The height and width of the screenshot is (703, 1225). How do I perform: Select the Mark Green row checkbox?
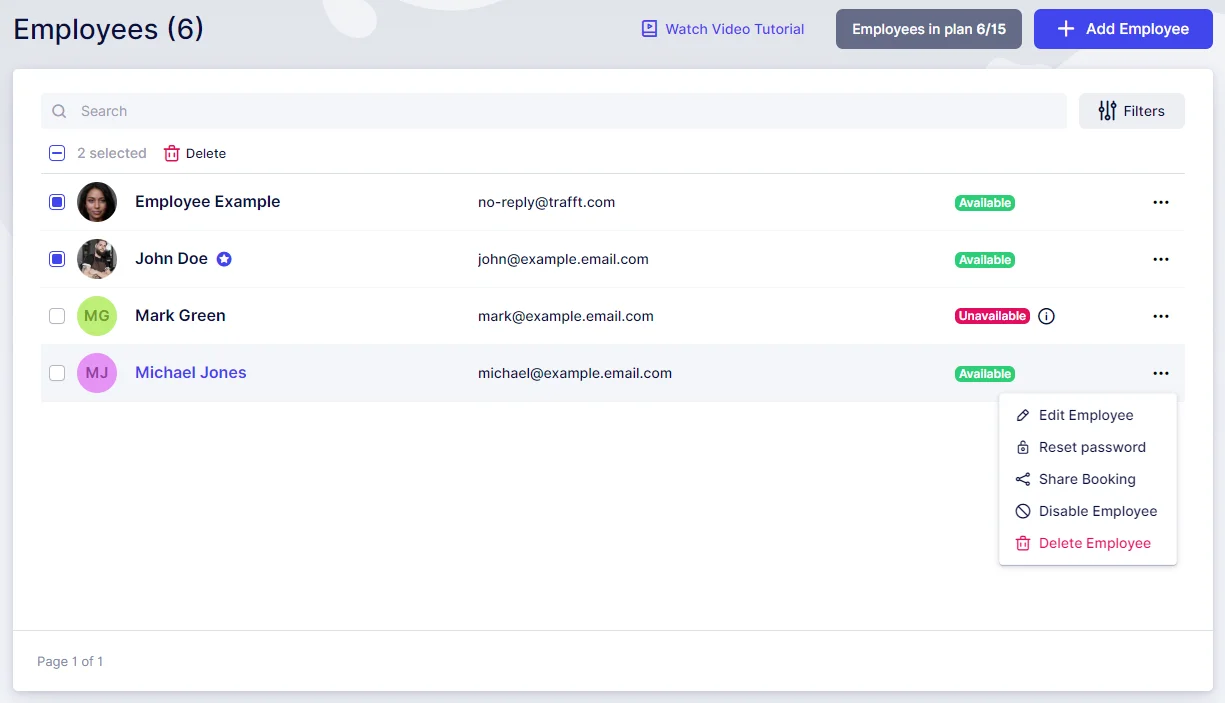[57, 316]
